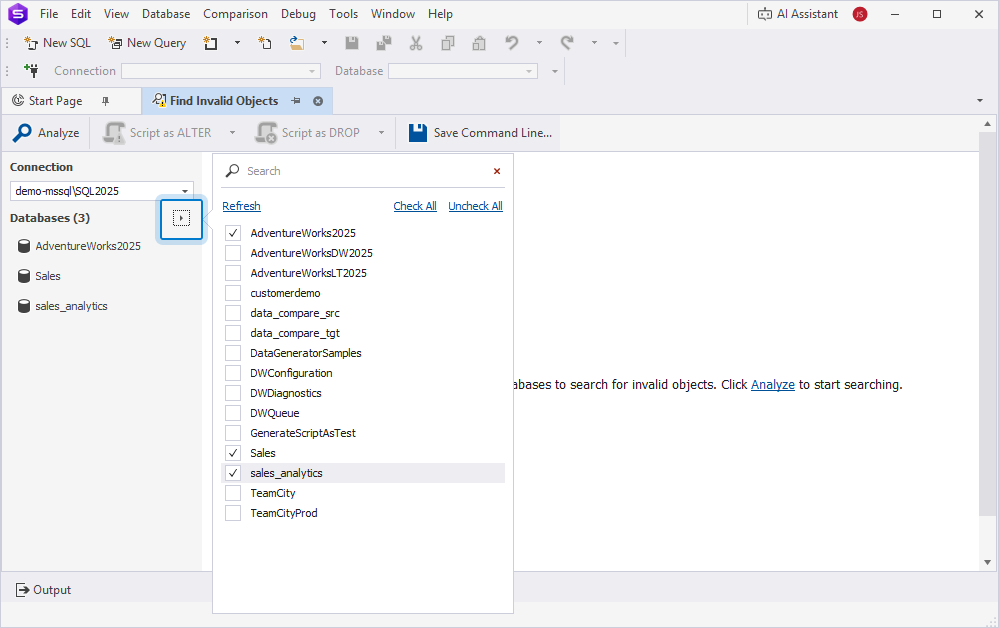Select Sales in left Databases list
The width and height of the screenshot is (999, 628).
[40, 276]
